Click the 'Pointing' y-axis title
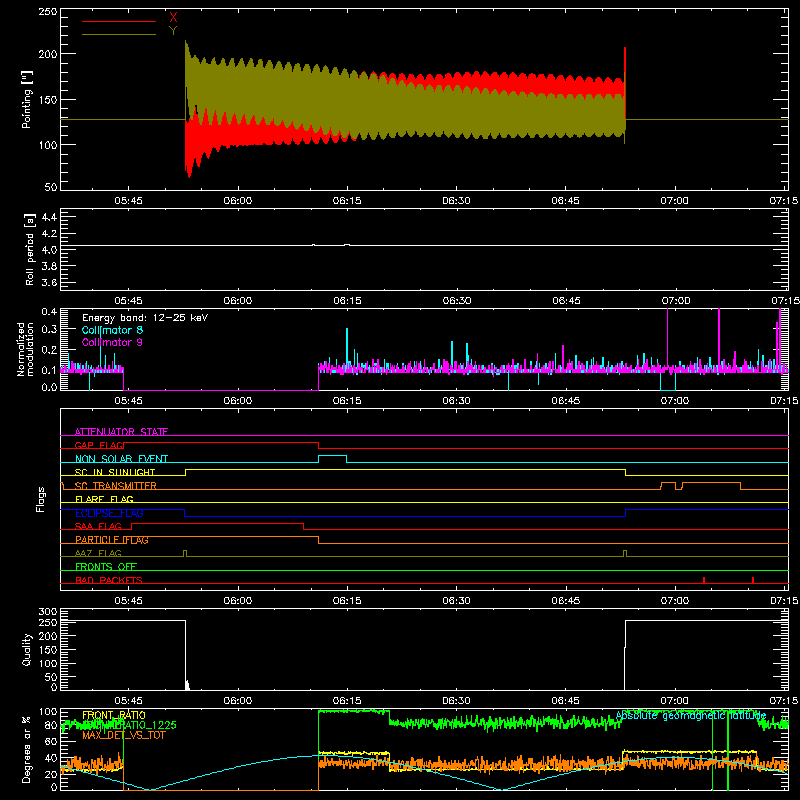This screenshot has height=800, width=800. click(x=27, y=100)
